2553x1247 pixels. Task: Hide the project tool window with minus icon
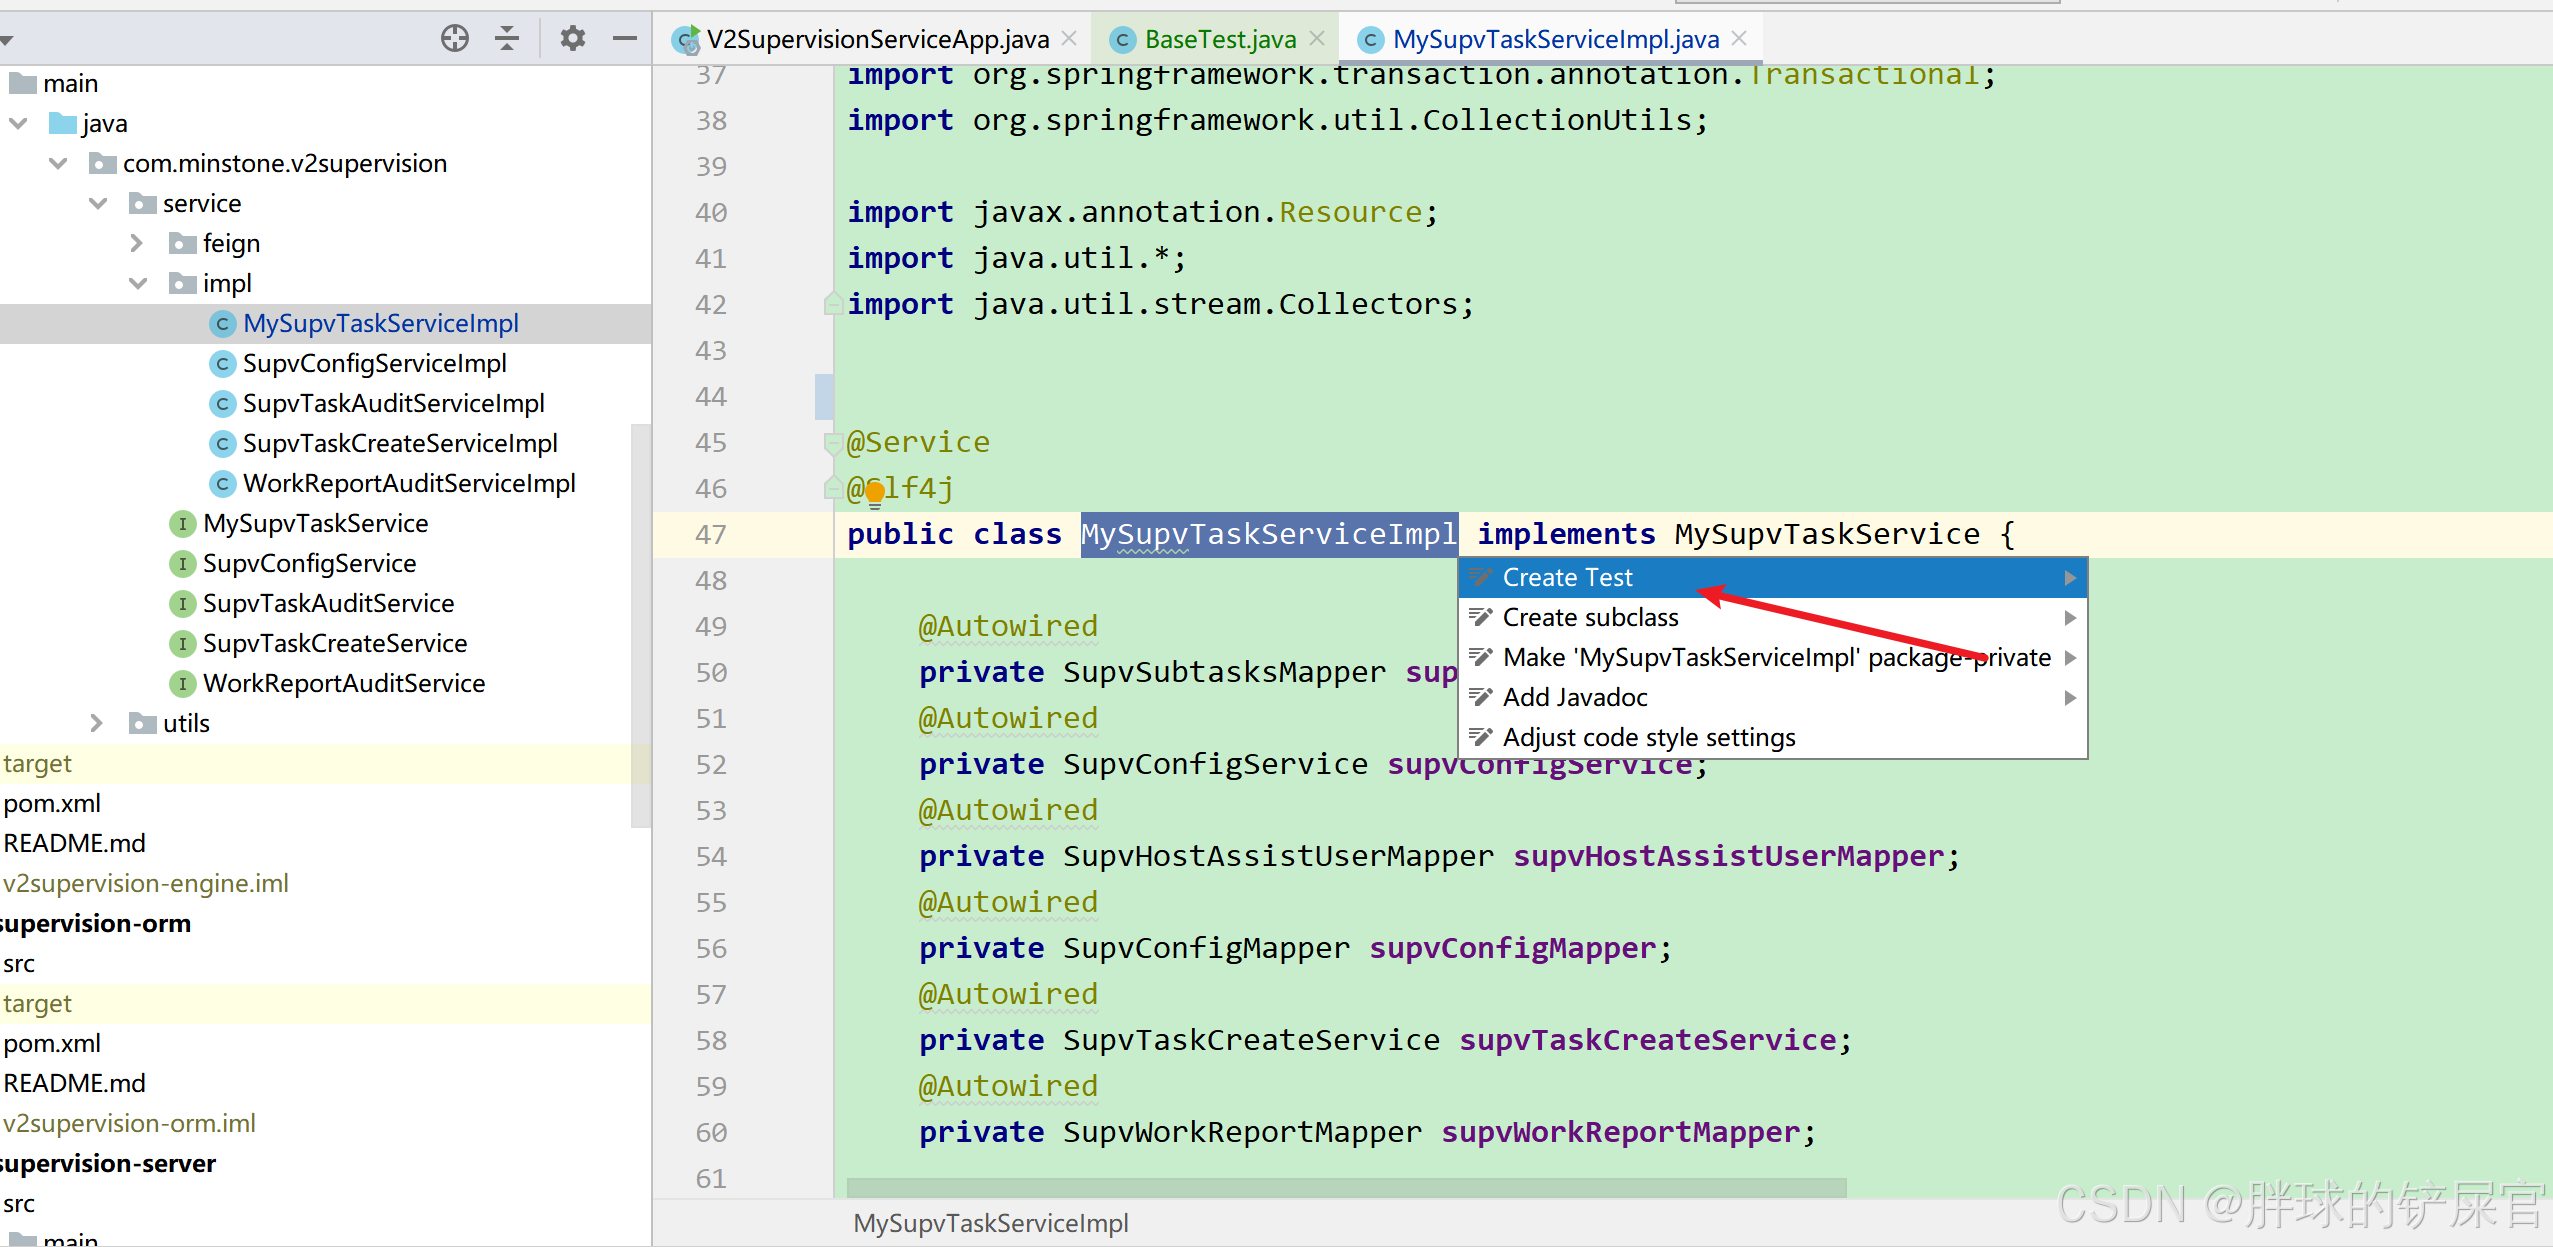625,38
